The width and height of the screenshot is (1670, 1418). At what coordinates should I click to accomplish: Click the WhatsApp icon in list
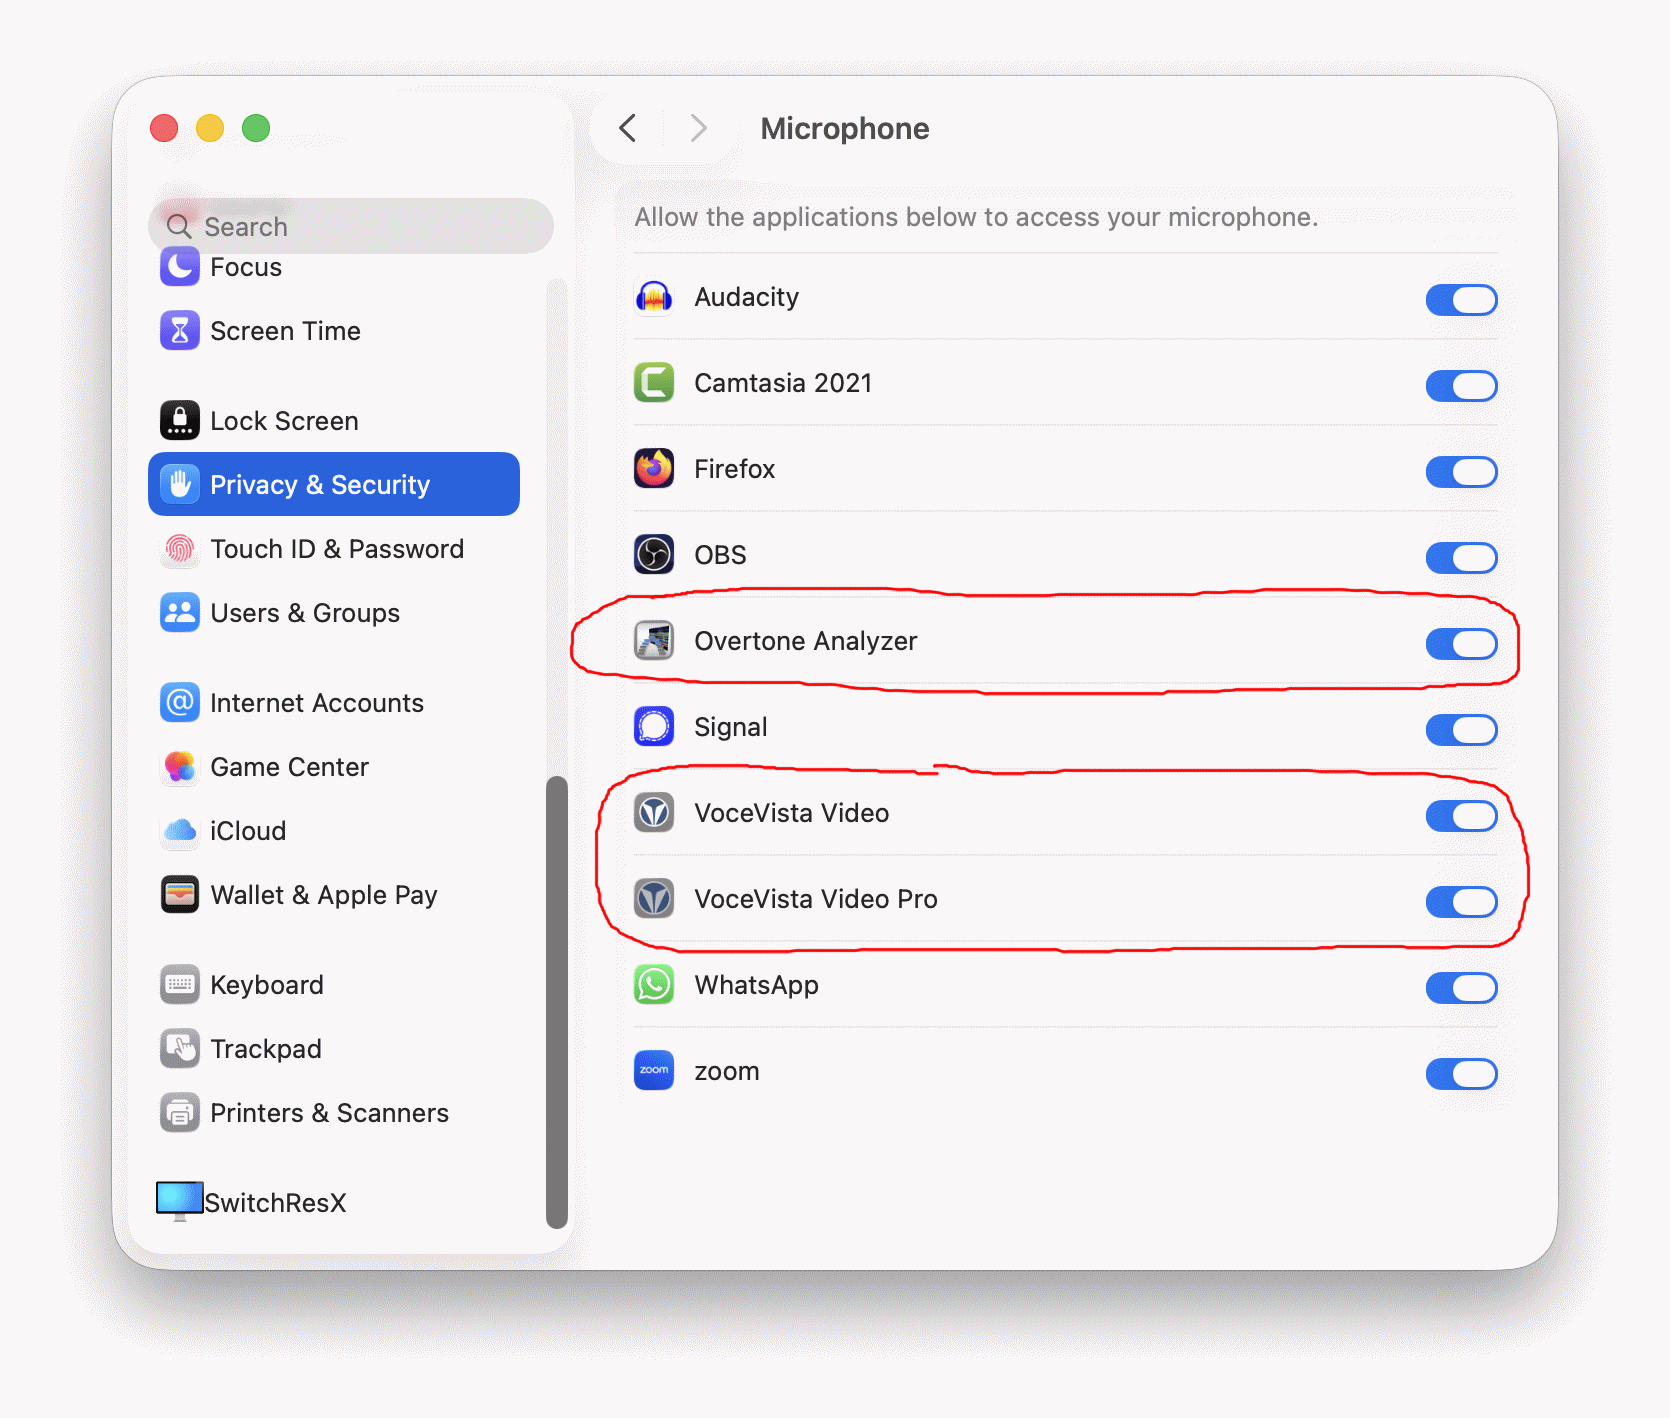tap(654, 985)
